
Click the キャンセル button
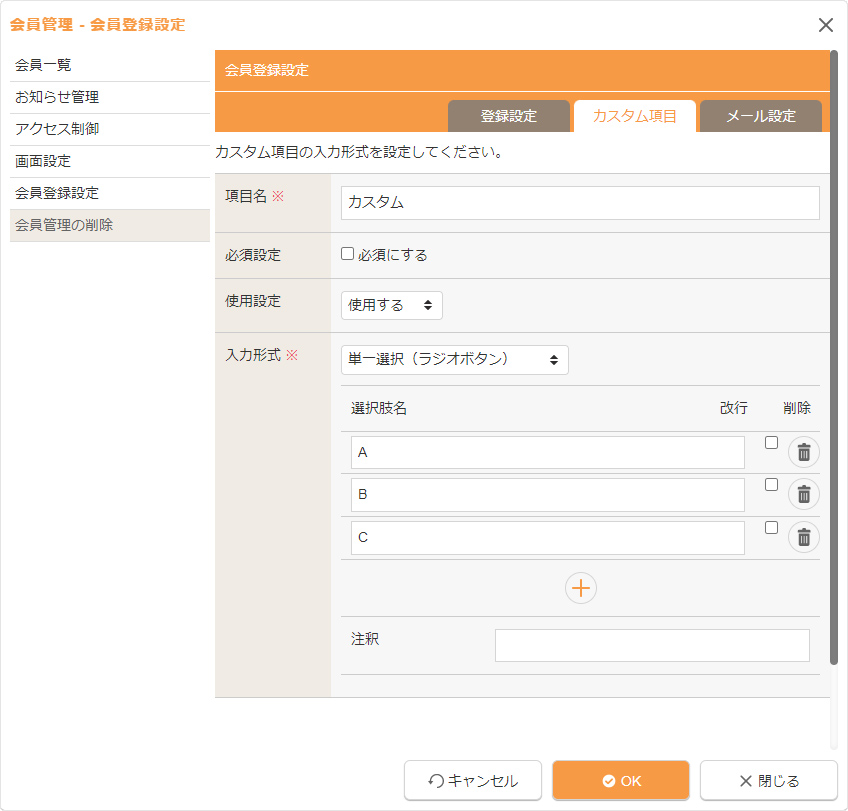[x=473, y=781]
